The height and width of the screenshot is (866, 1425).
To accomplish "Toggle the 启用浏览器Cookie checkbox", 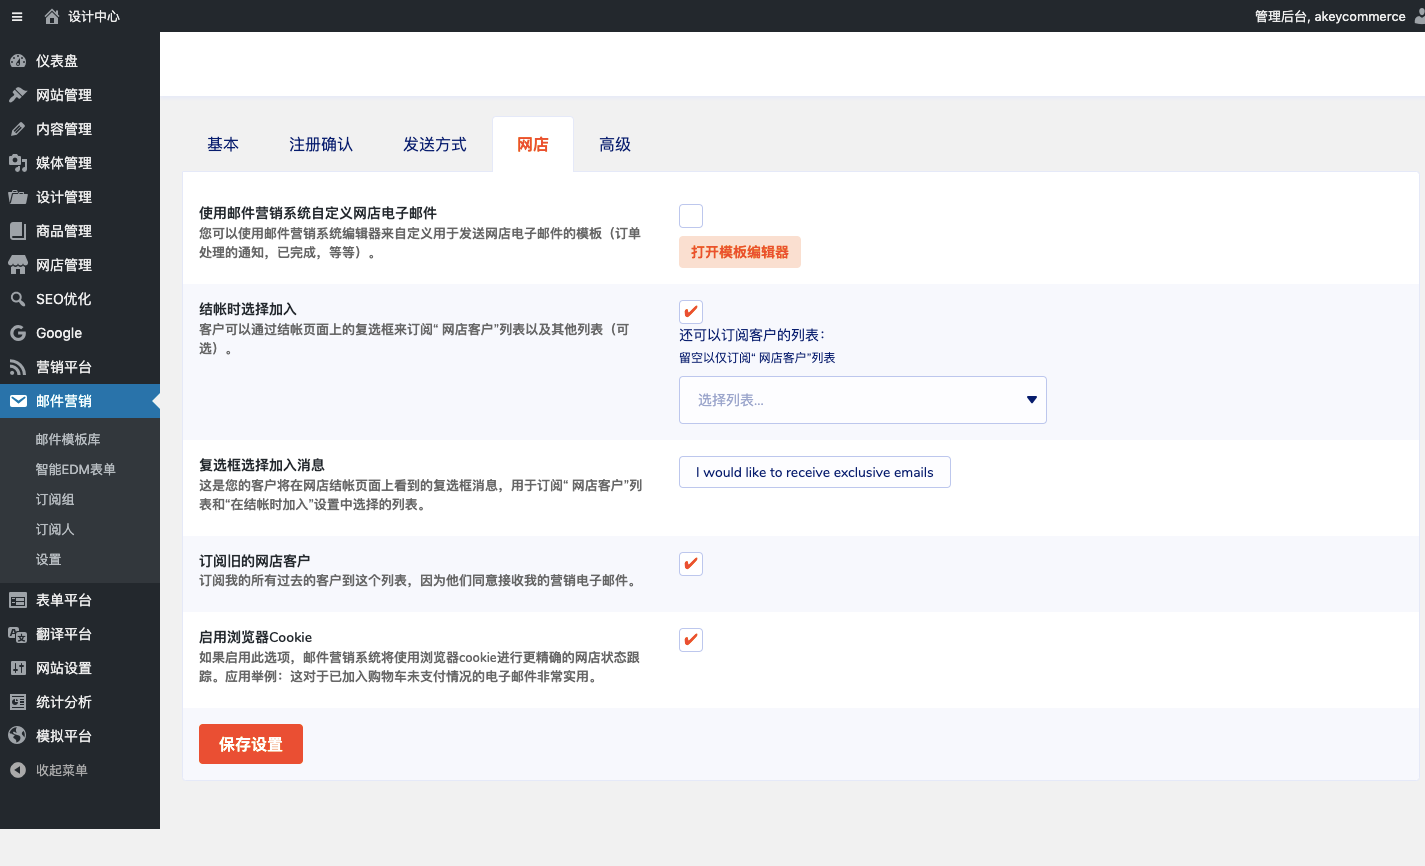I will 691,640.
